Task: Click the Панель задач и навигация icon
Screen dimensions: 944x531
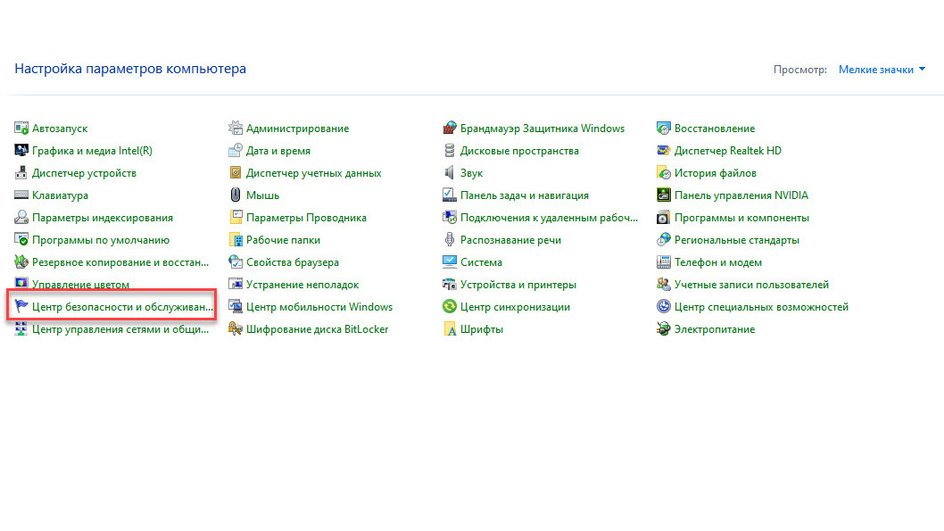Action: click(x=450, y=195)
